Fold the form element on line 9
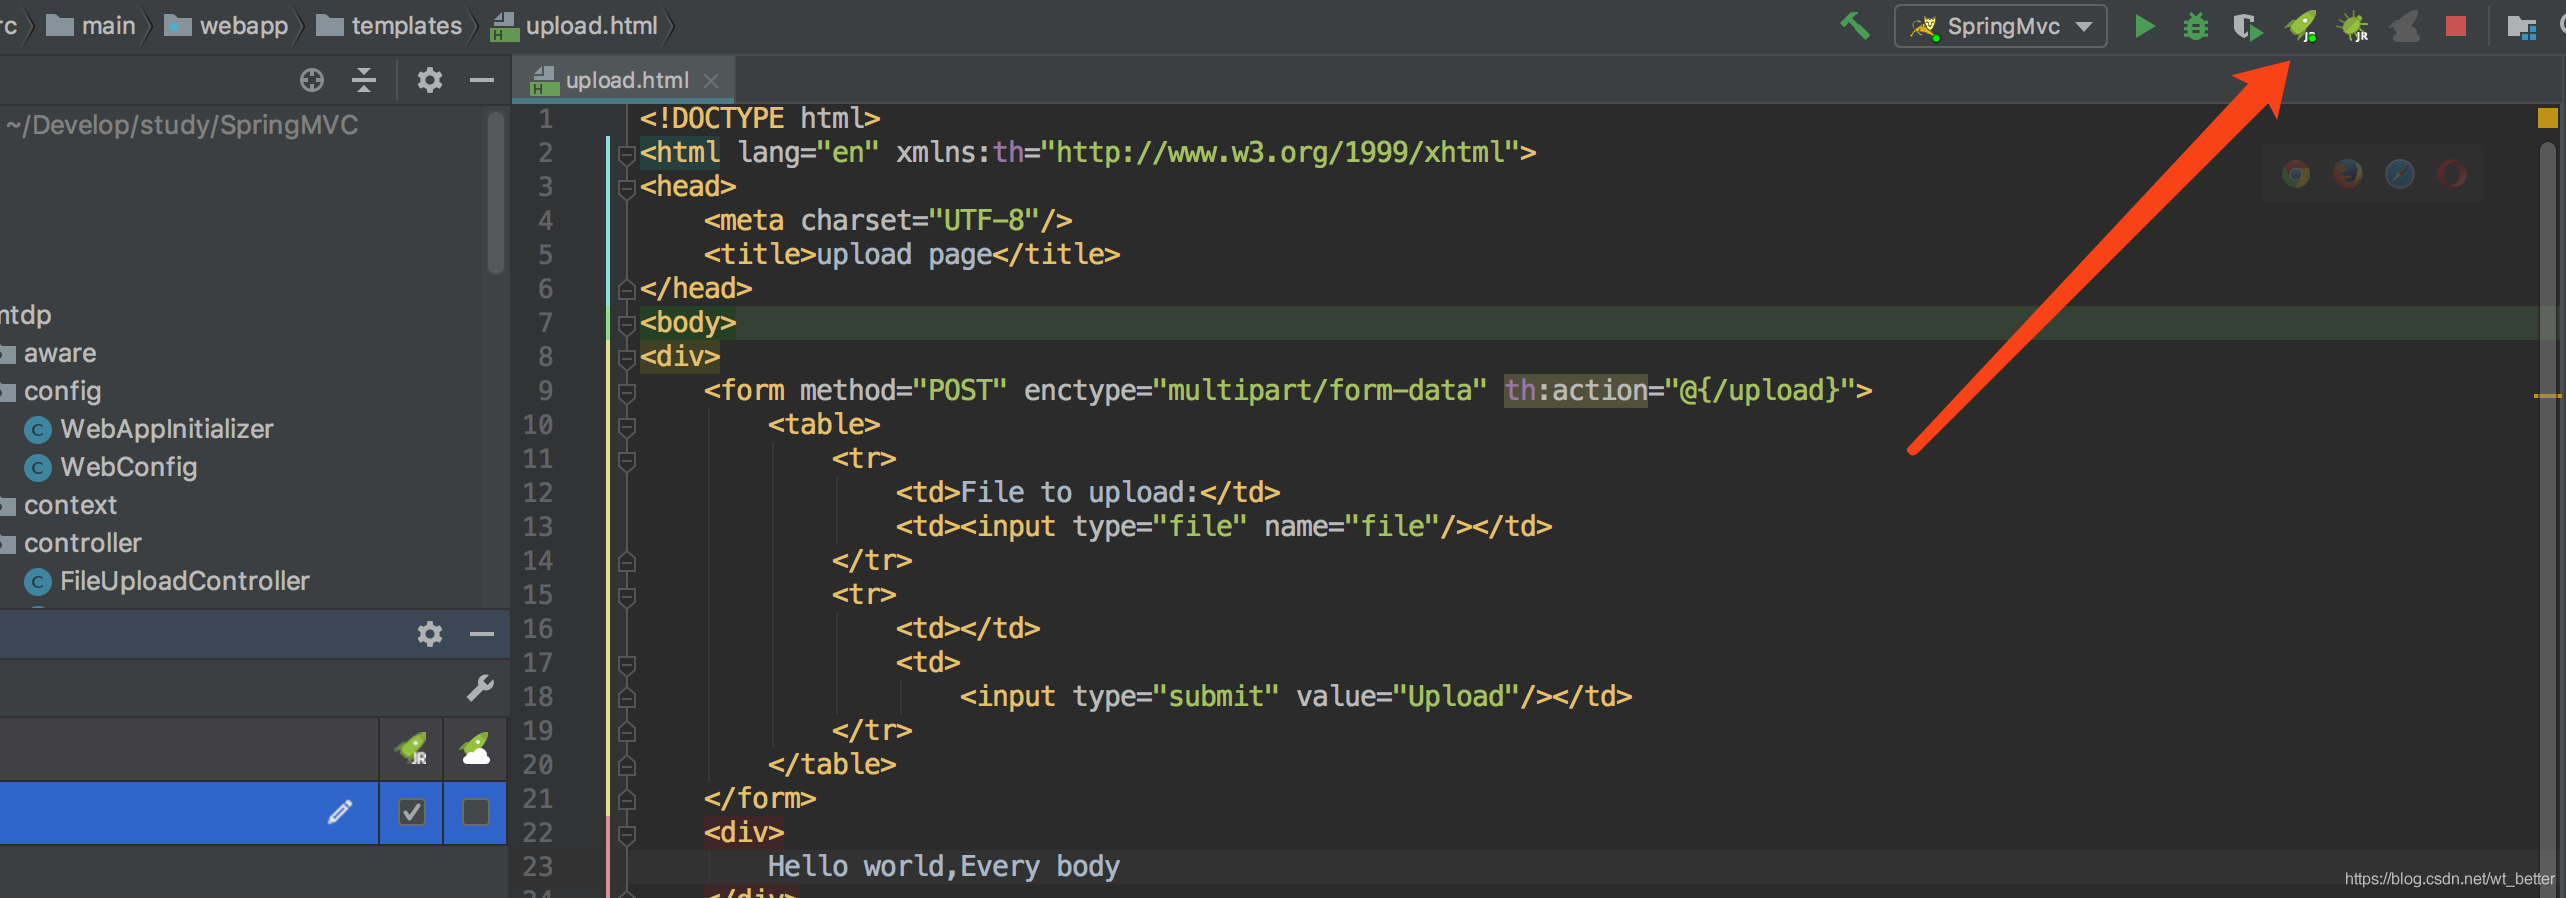The image size is (2566, 898). coord(627,392)
